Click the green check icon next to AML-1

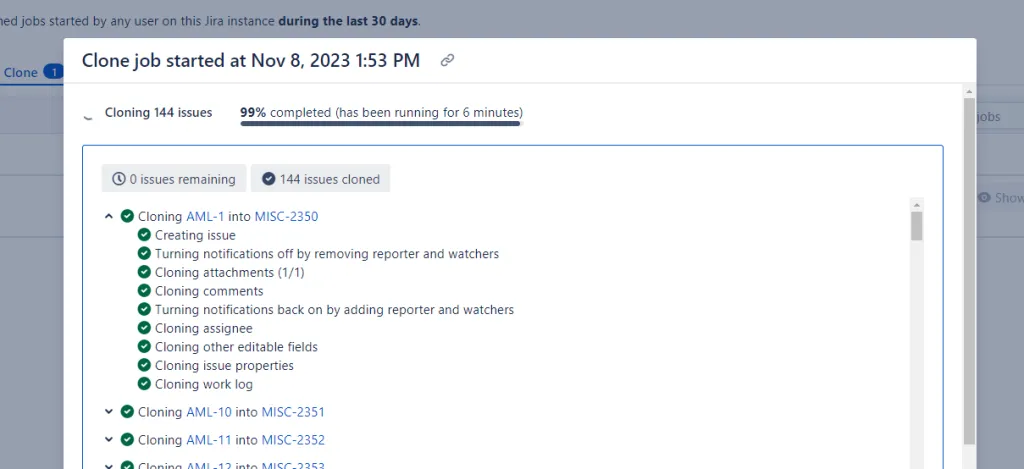coord(127,216)
